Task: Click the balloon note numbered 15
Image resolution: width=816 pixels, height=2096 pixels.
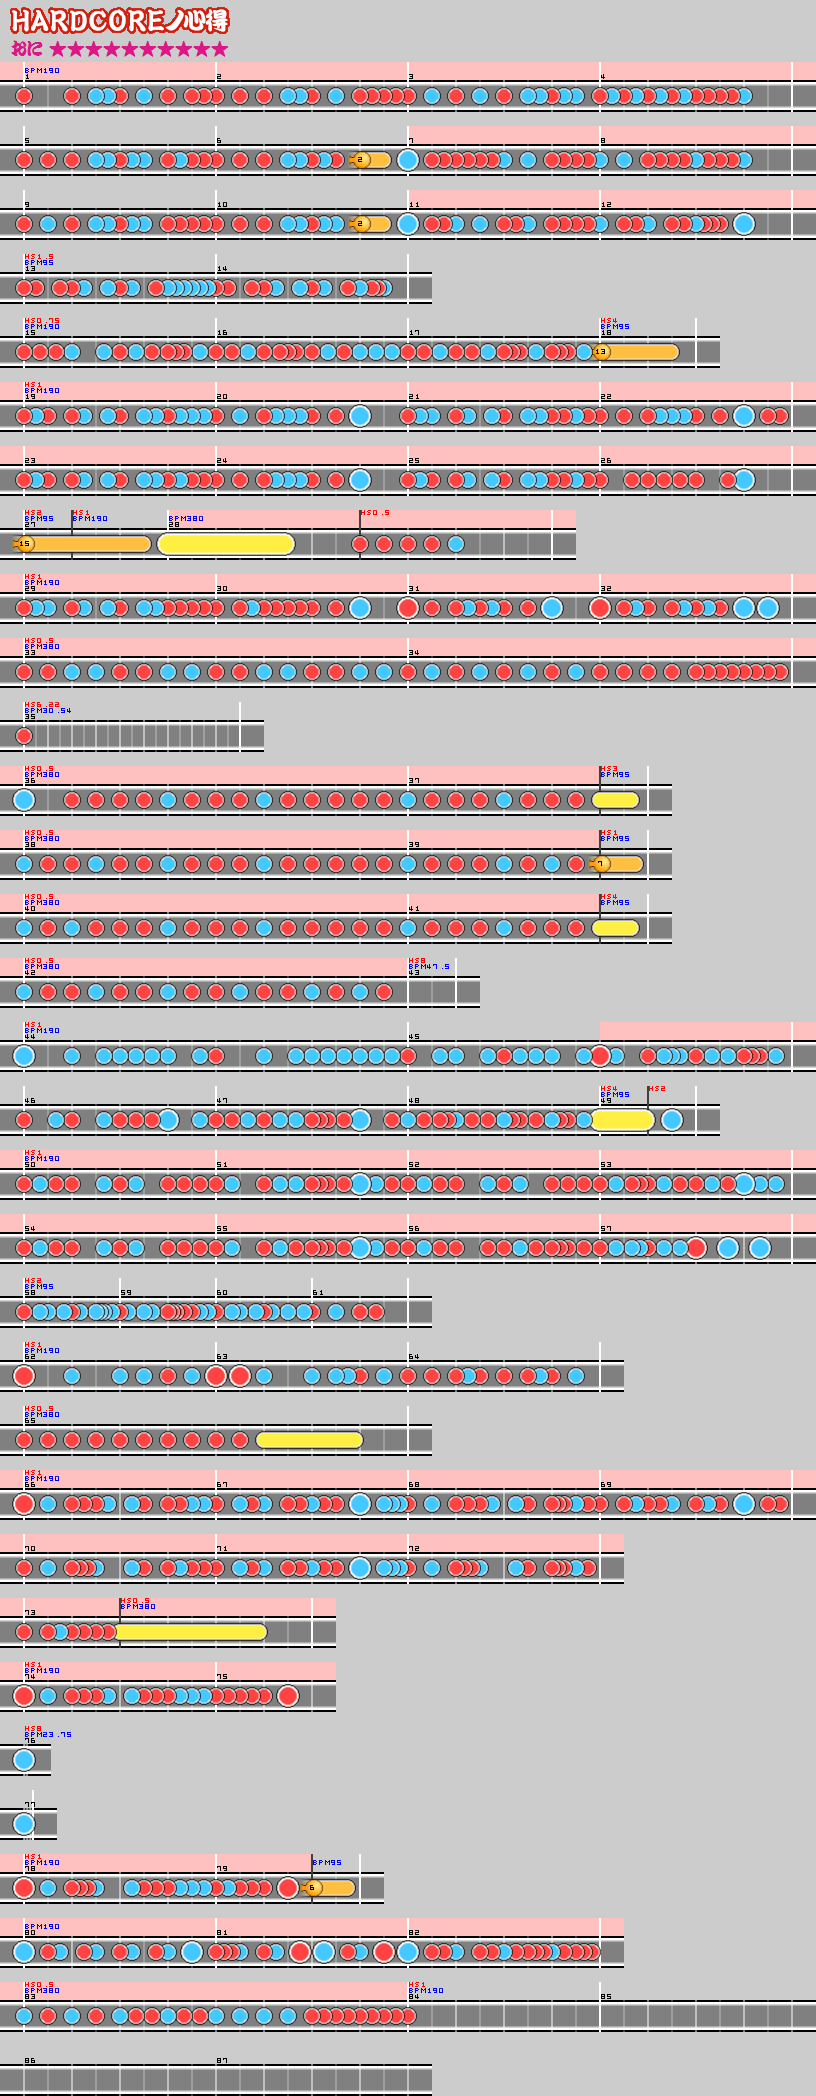Action: pos(25,544)
